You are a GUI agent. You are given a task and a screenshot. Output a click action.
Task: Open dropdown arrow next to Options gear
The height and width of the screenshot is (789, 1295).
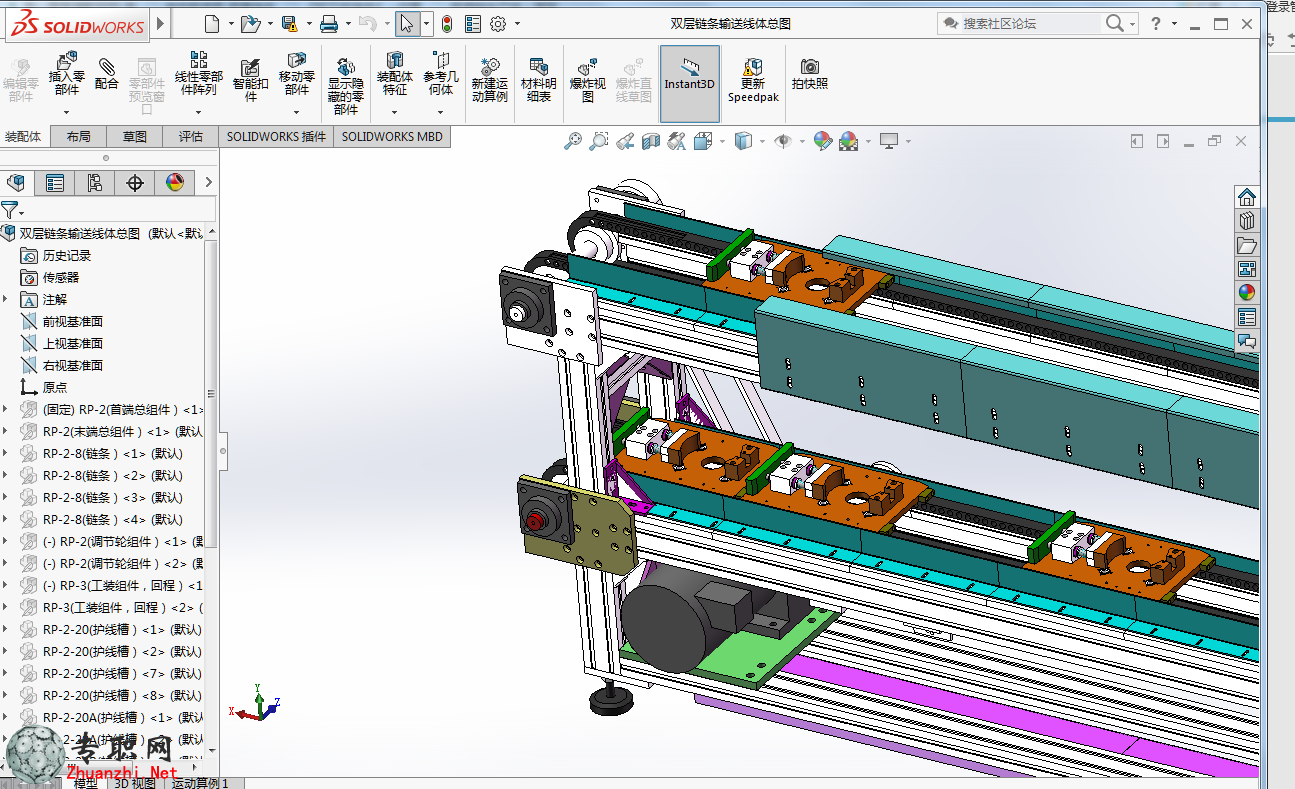click(x=518, y=23)
